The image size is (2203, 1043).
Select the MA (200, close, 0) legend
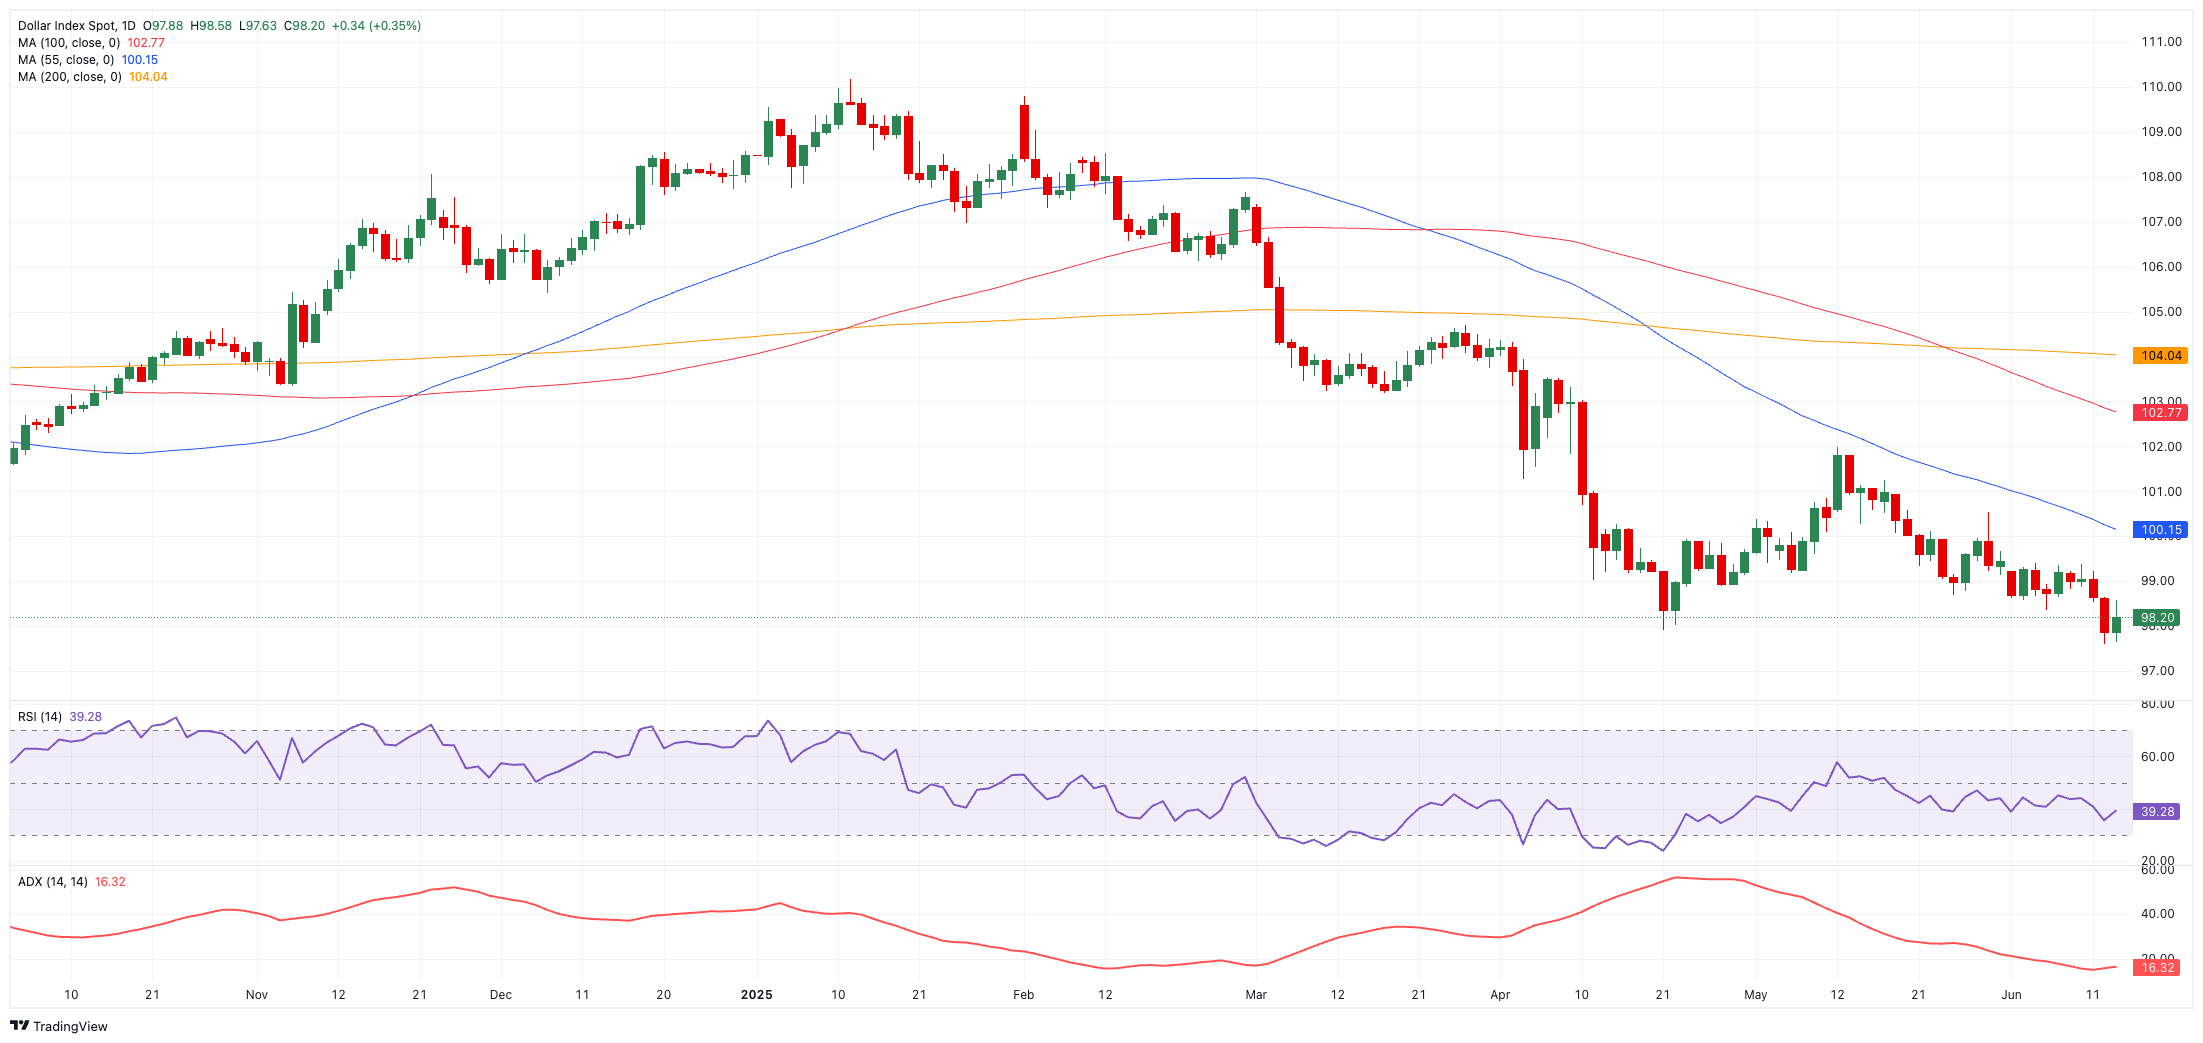tap(70, 77)
